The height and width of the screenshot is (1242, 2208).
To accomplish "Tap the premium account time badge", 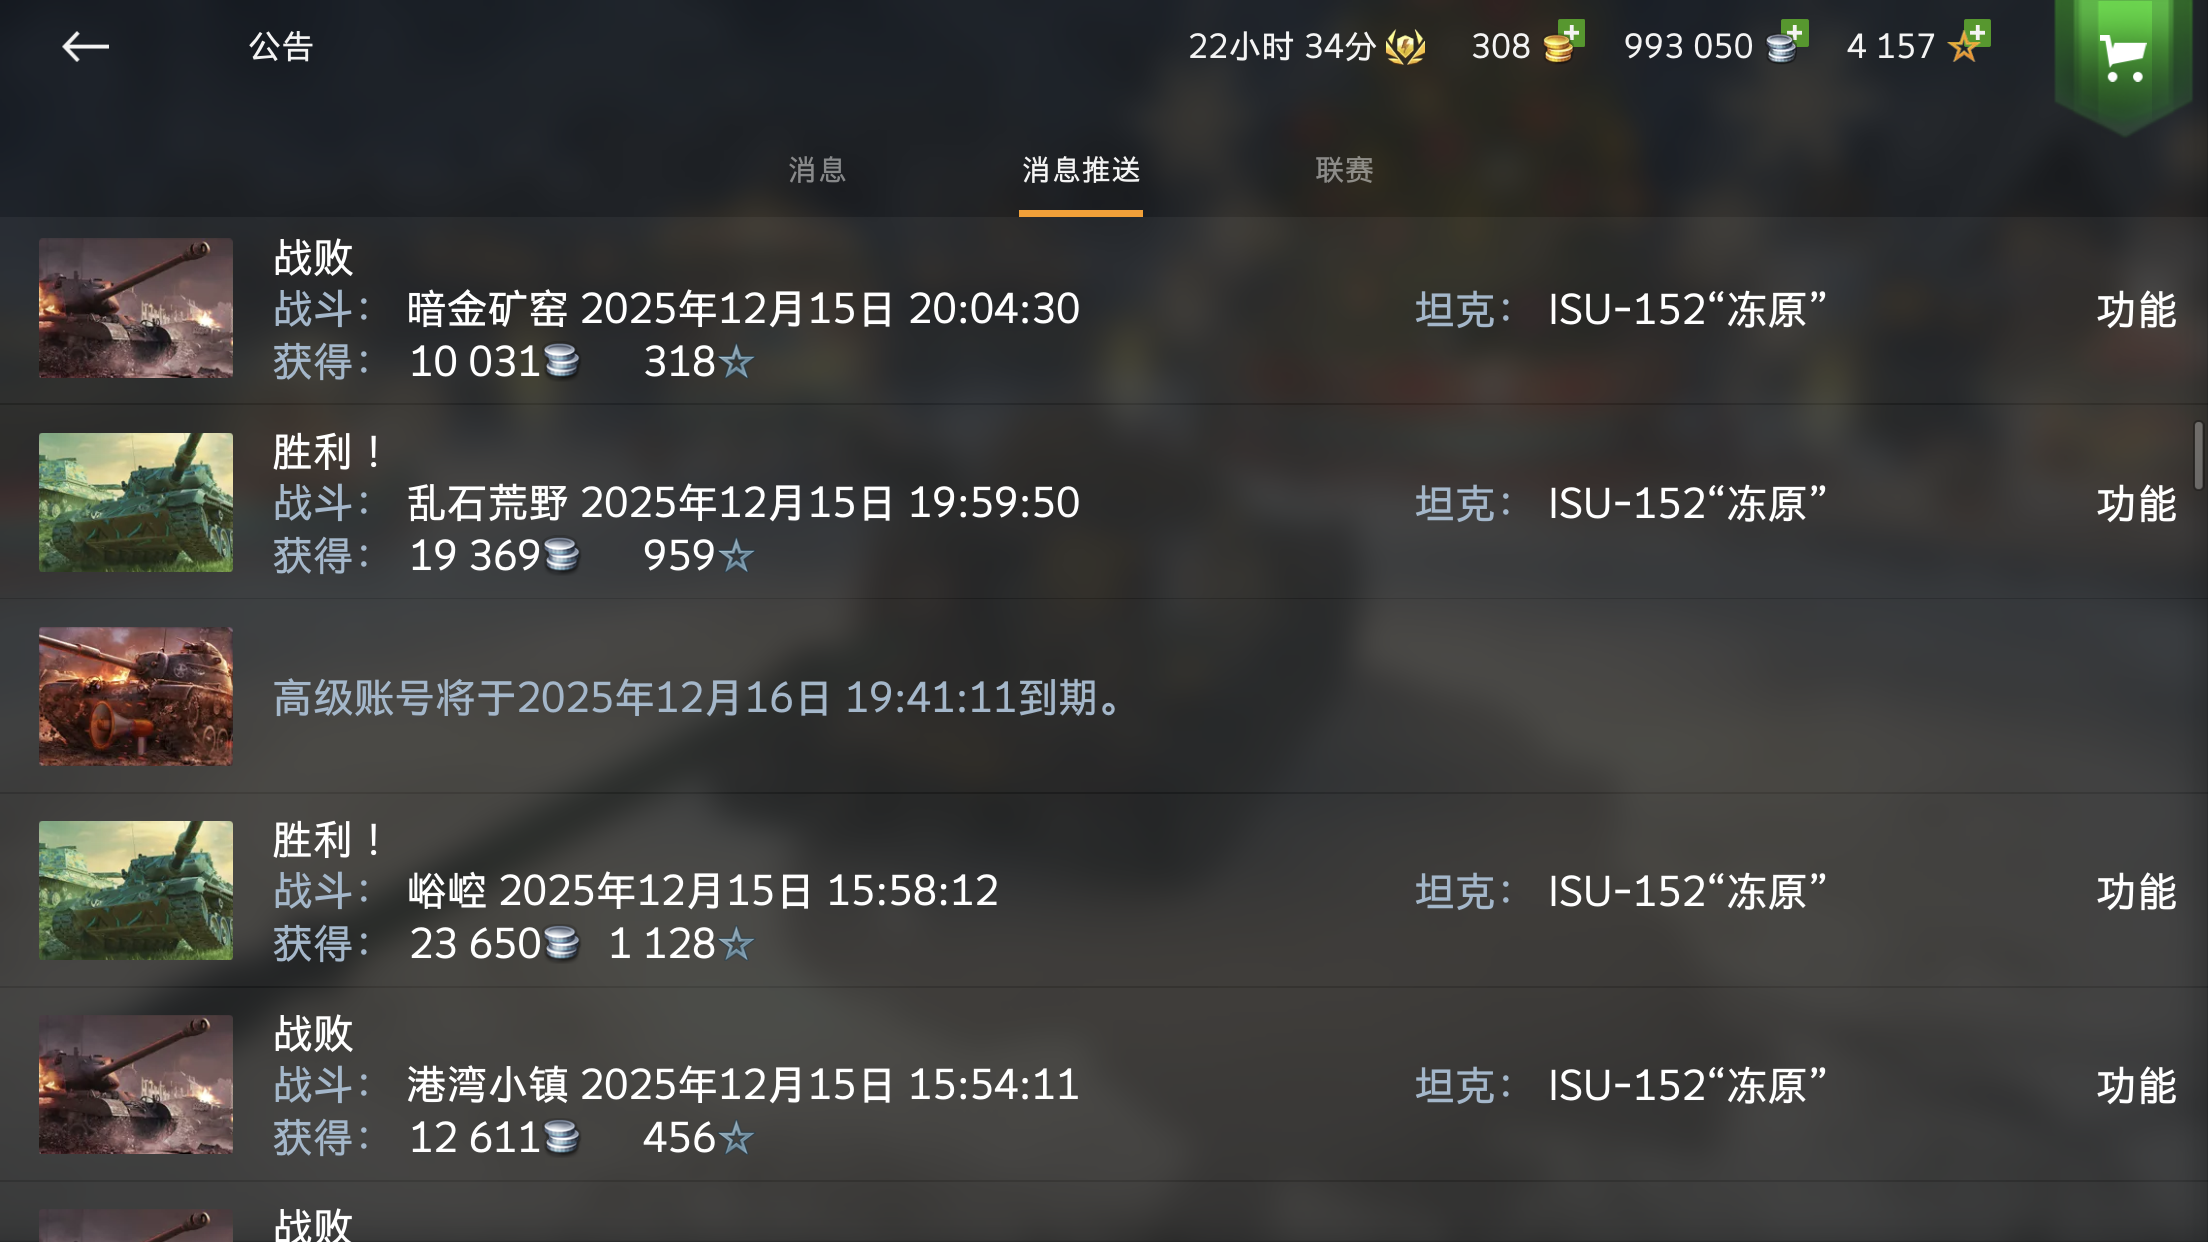I will [x=1306, y=46].
